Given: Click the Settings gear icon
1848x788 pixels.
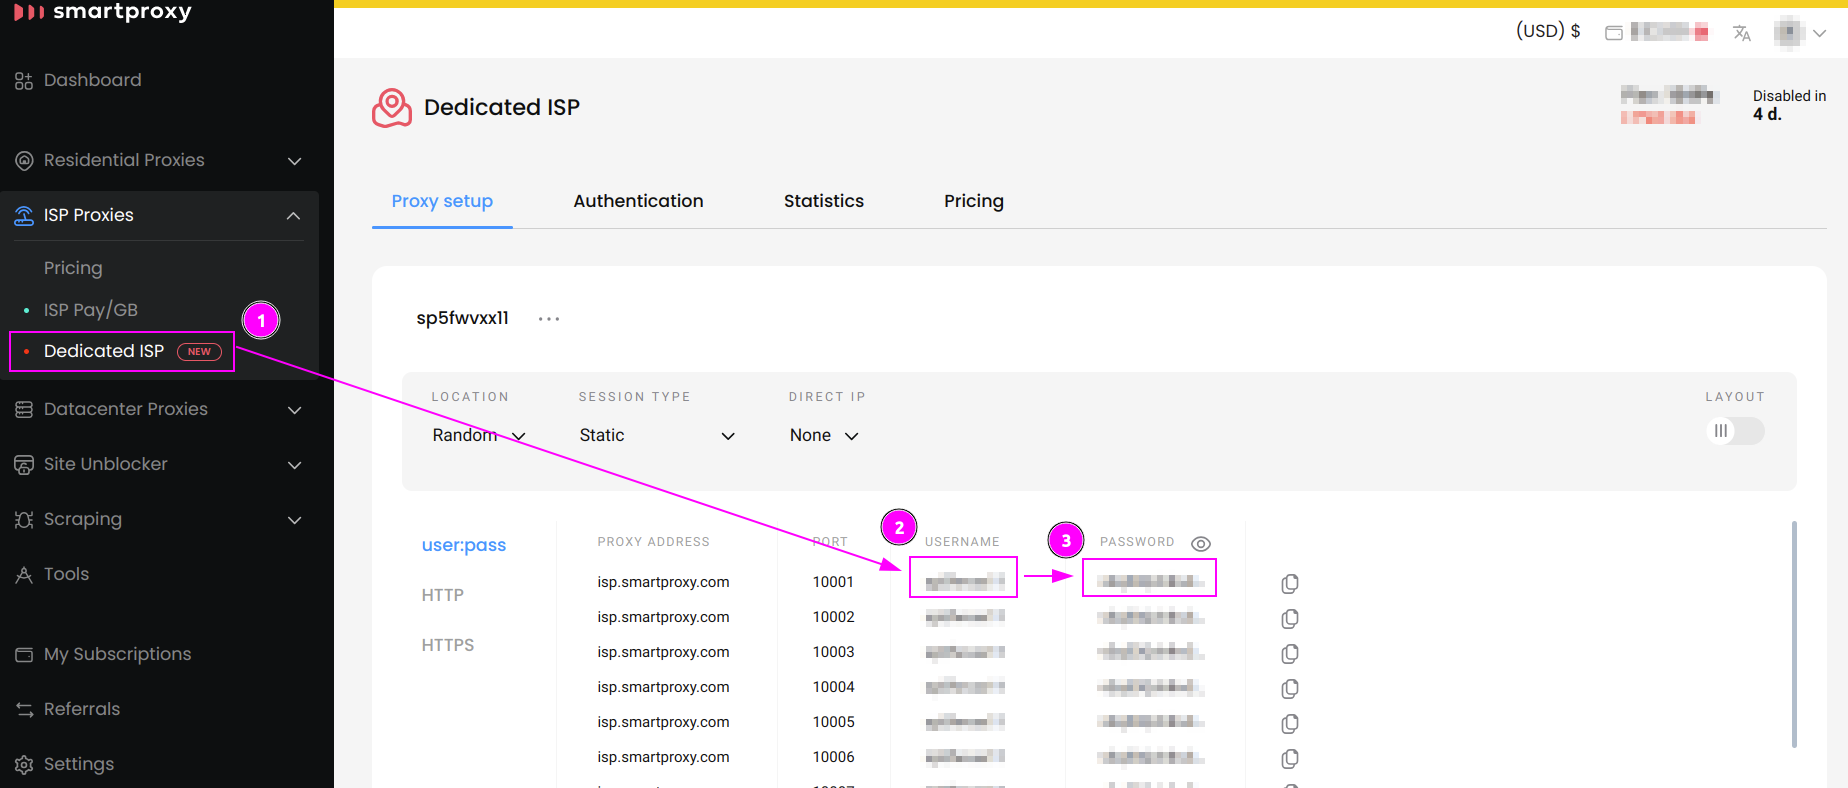Looking at the screenshot, I should tap(24, 765).
